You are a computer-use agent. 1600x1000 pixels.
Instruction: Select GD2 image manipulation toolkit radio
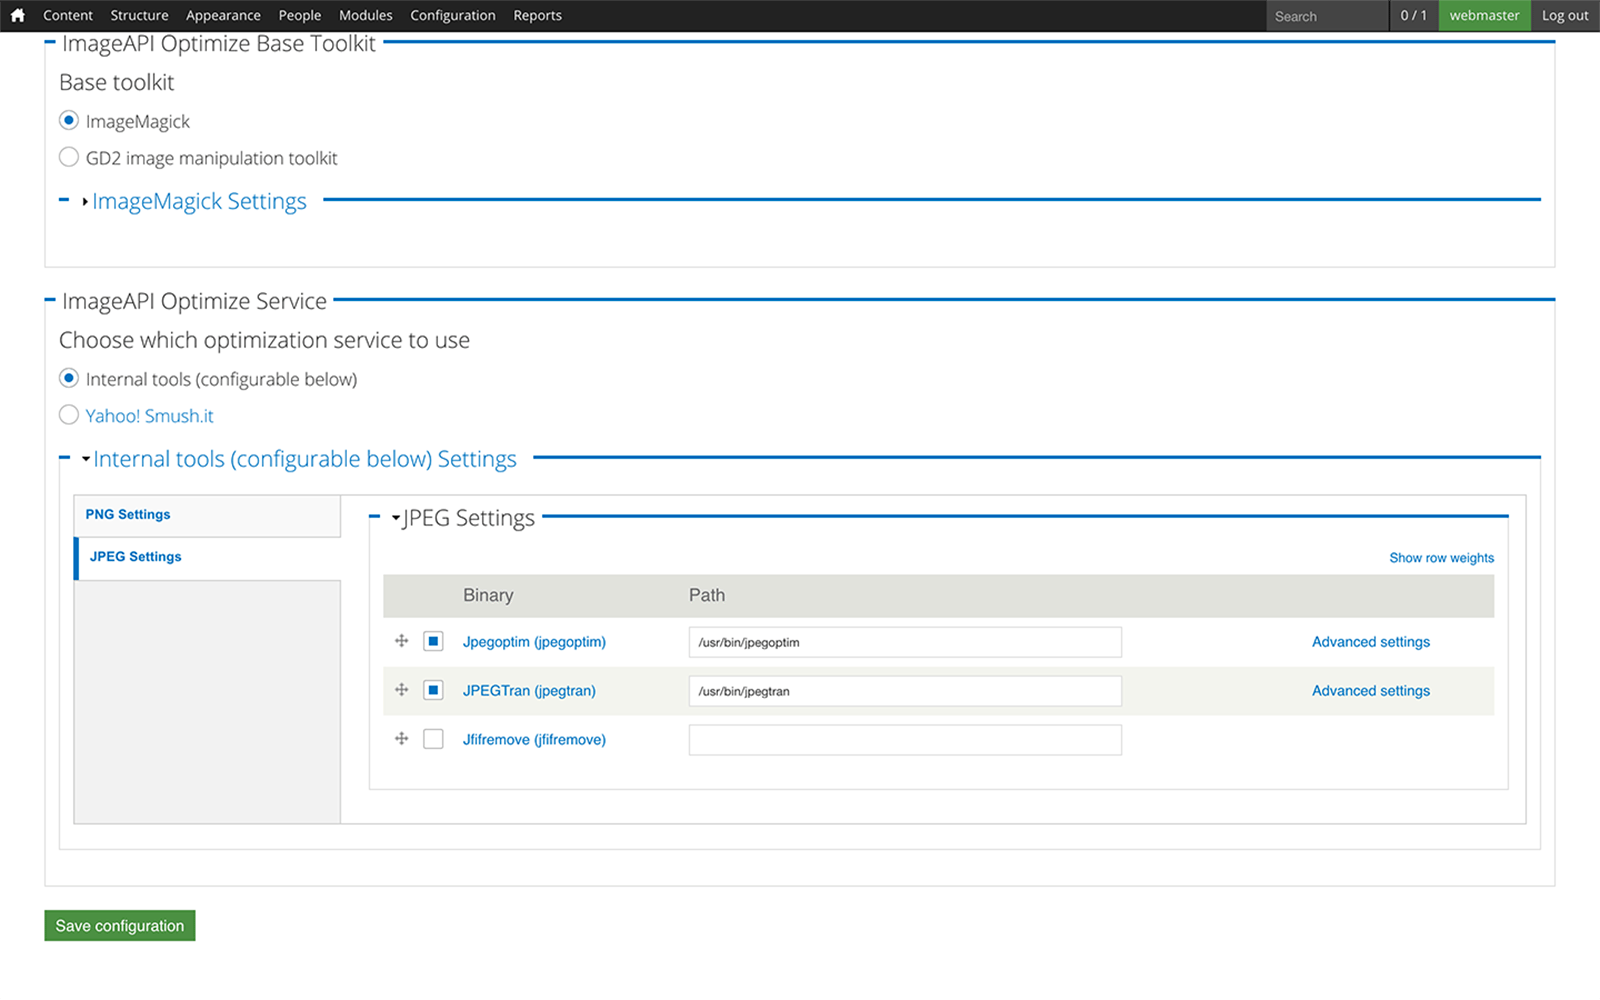[x=69, y=157]
